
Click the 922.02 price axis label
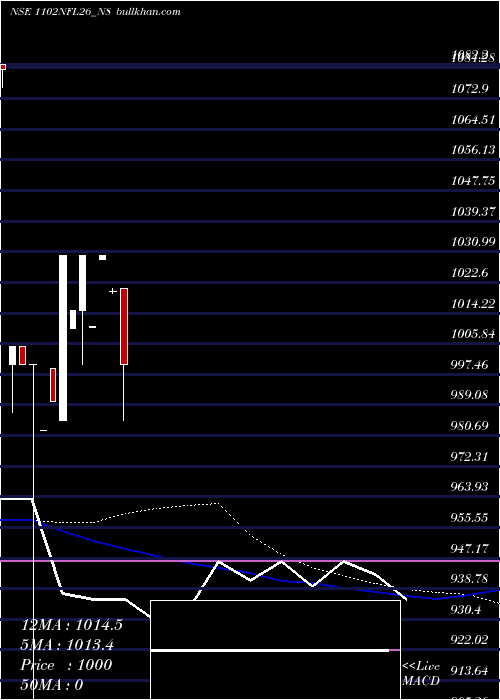[x=471, y=640]
